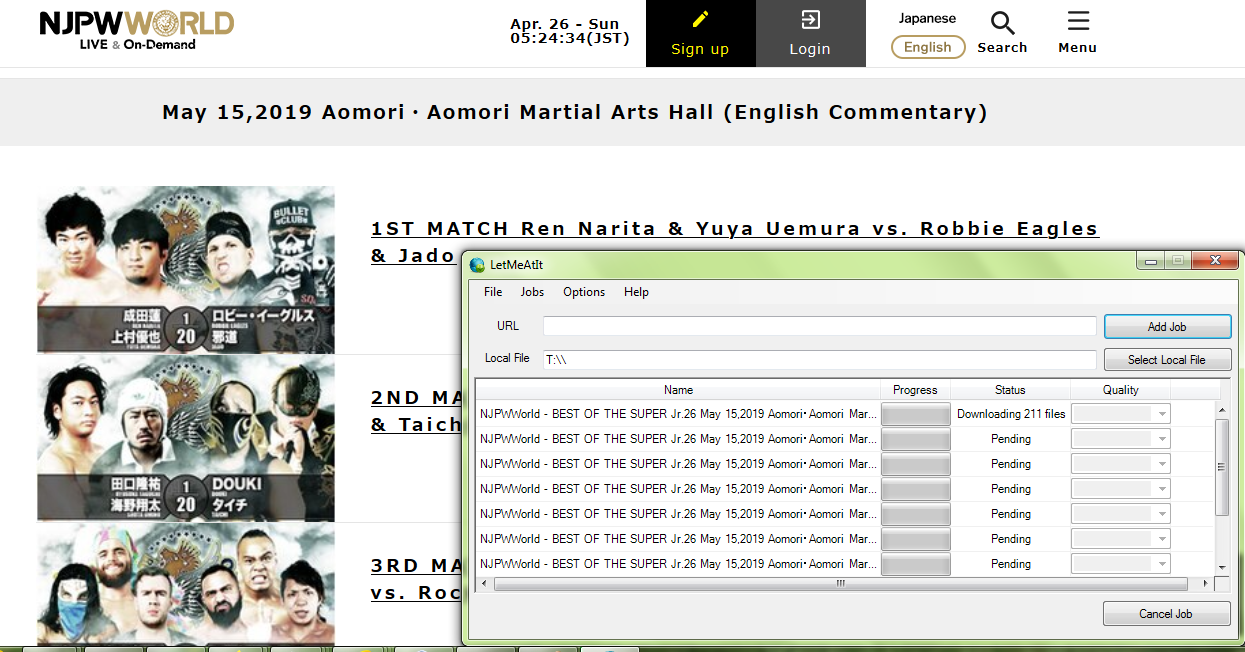Click Select Local File button
The image size is (1245, 652).
[x=1166, y=360]
